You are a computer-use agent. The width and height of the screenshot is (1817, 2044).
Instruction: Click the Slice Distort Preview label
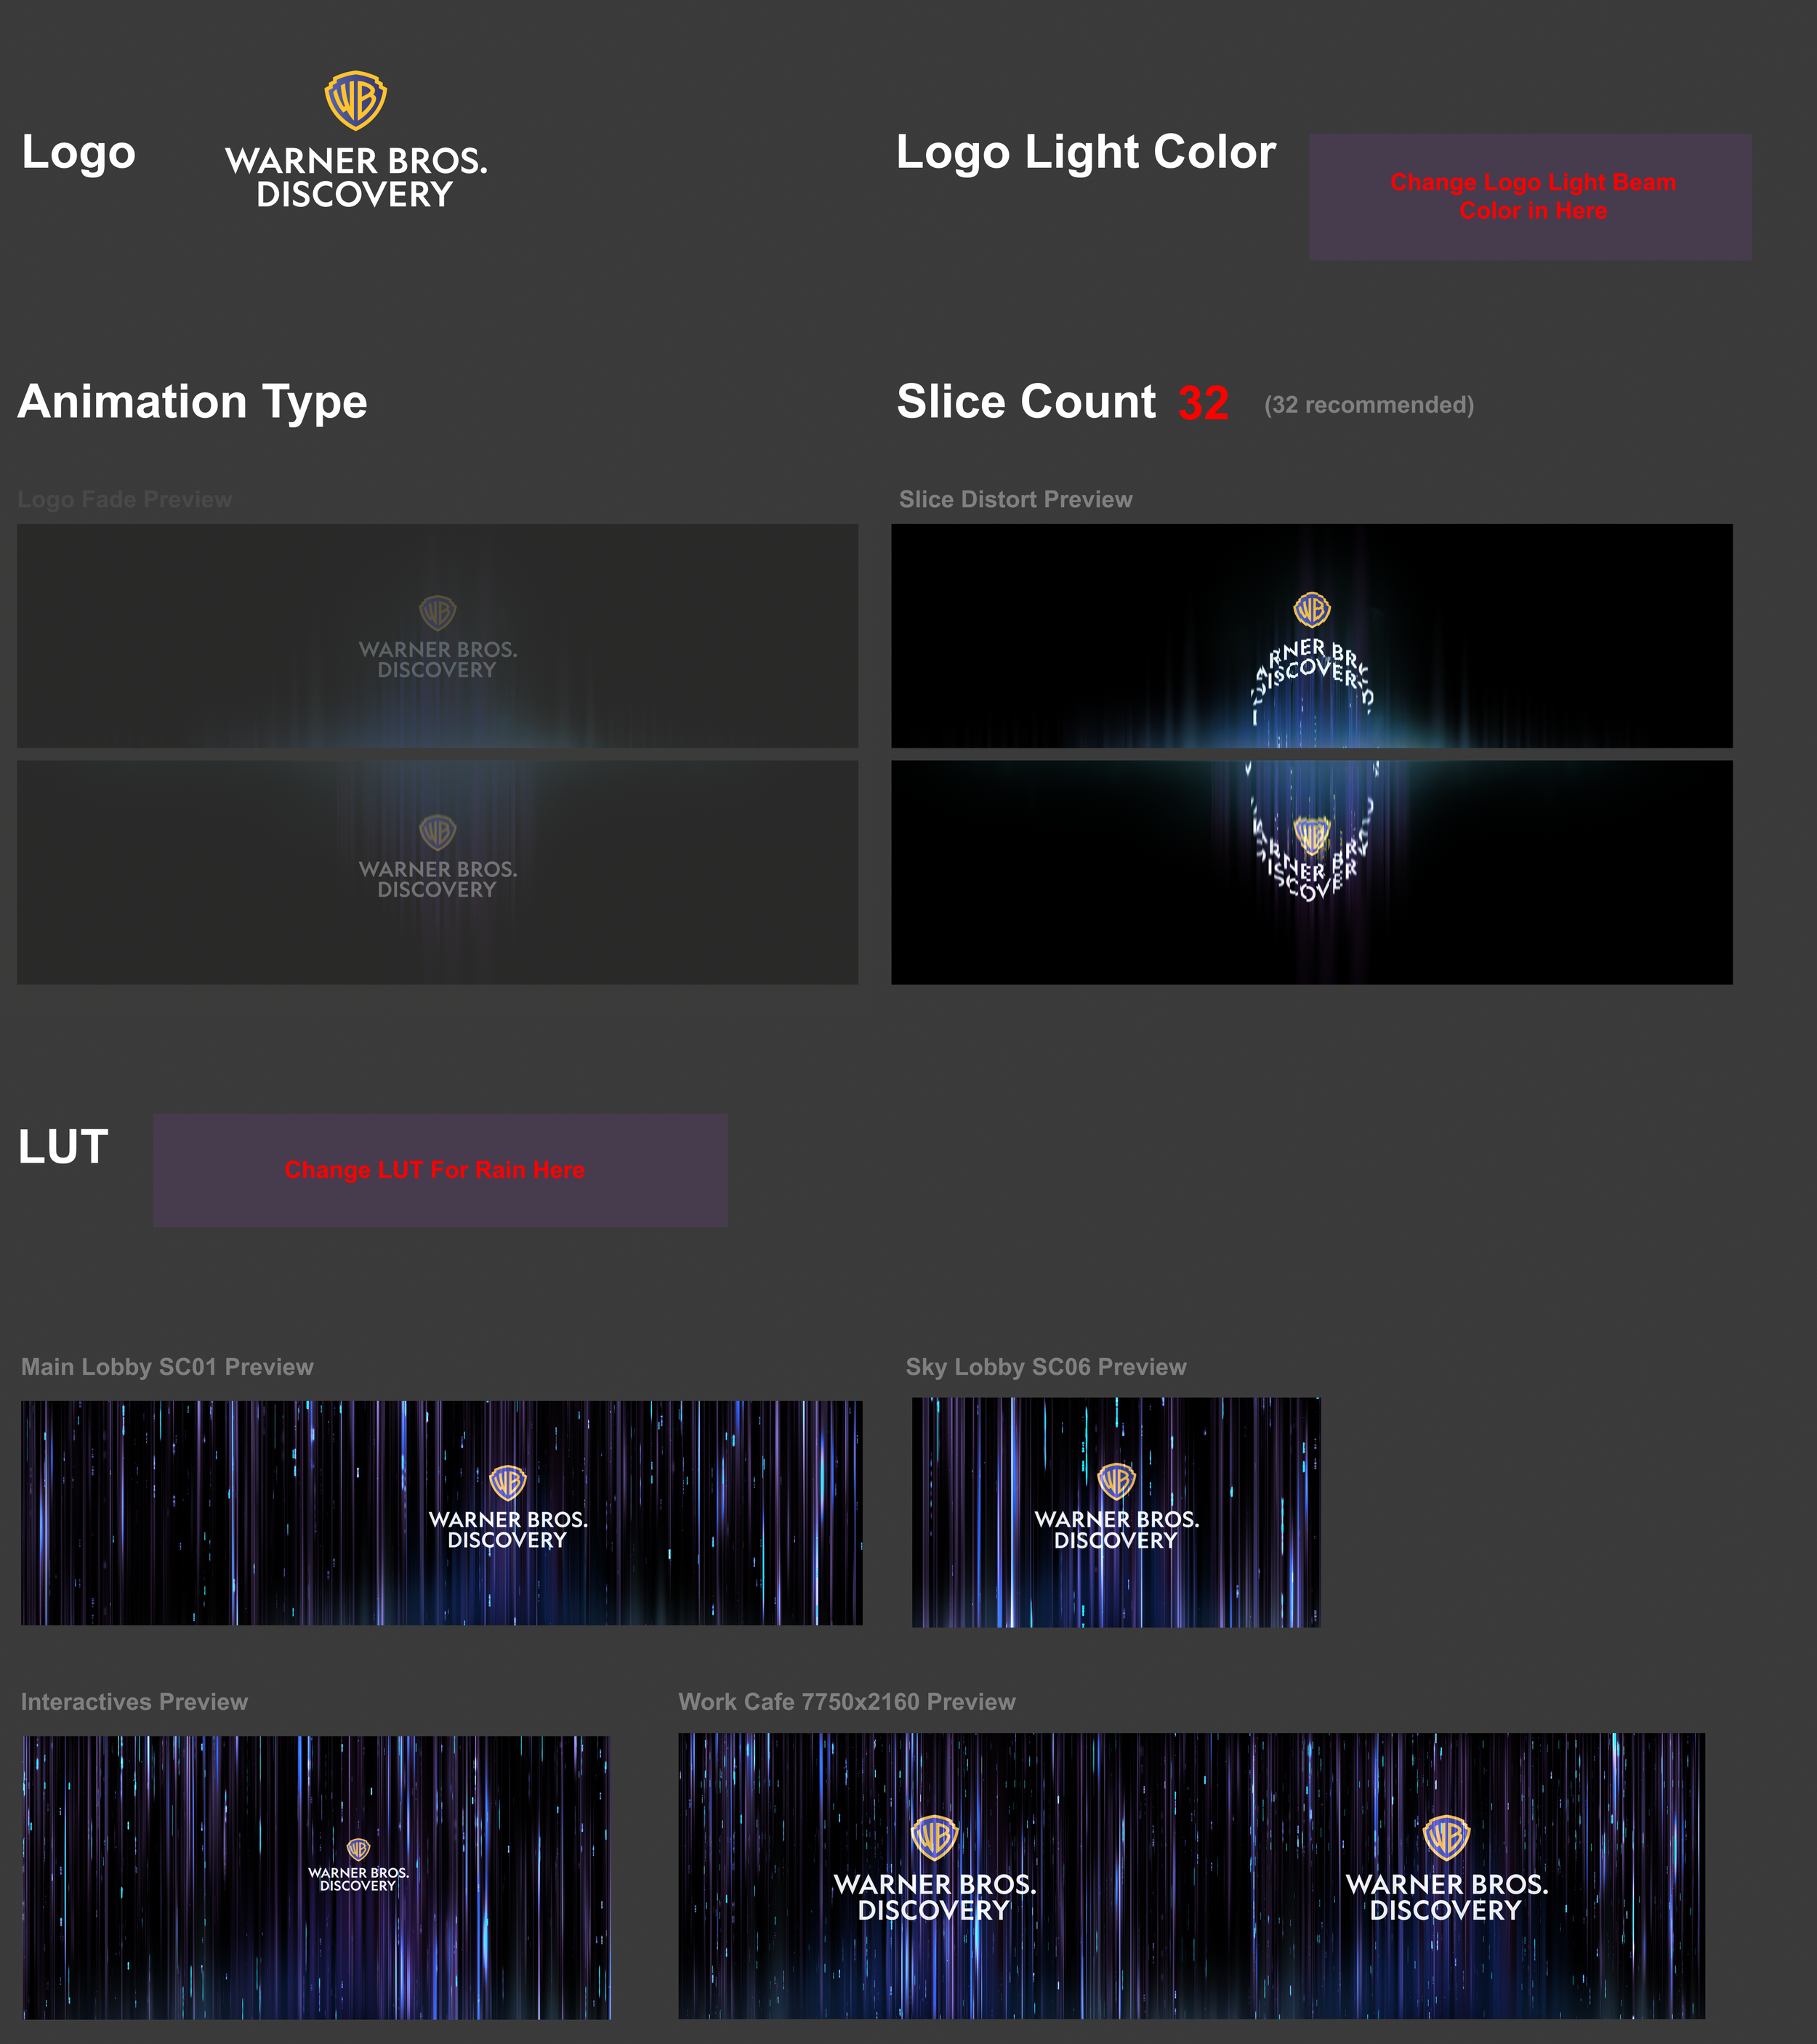click(1015, 499)
